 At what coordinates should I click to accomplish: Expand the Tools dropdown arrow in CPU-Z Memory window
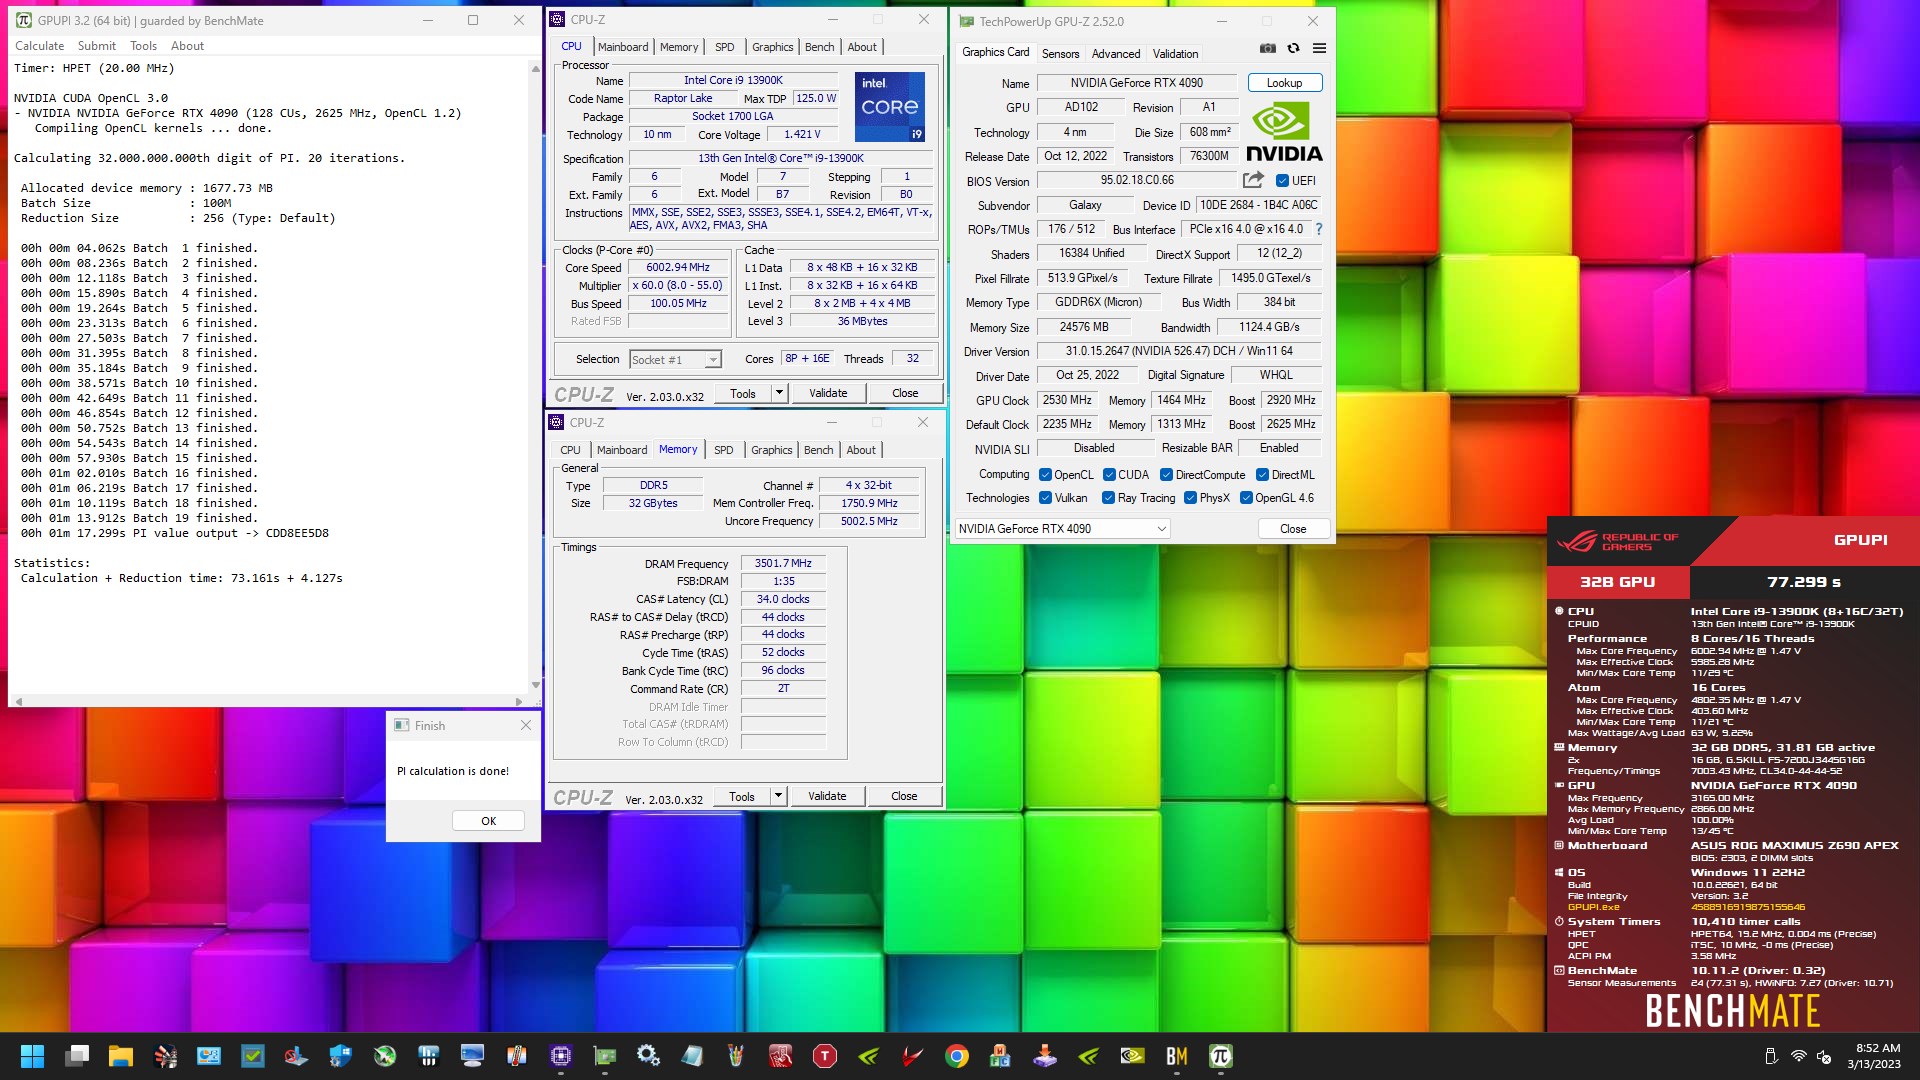coord(778,796)
